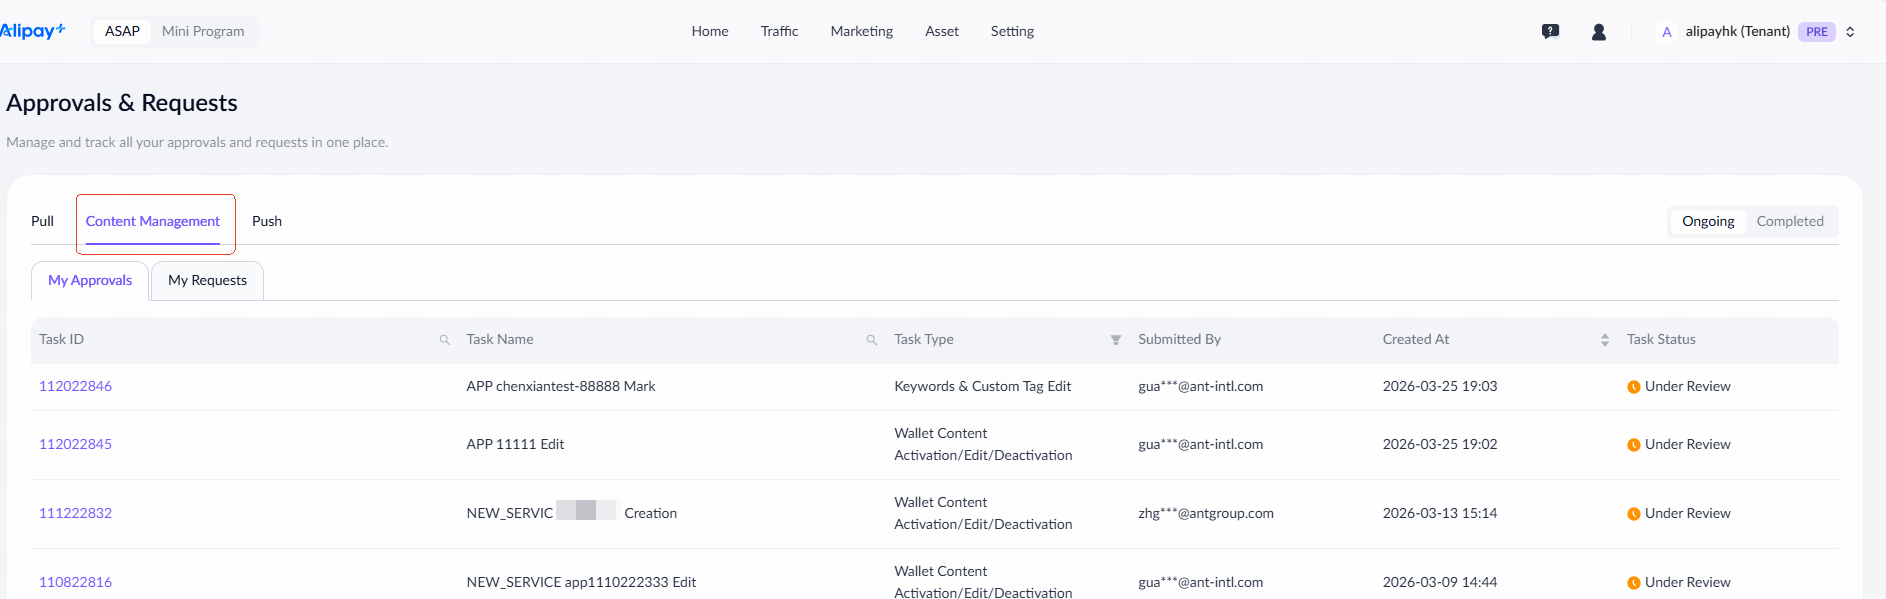The width and height of the screenshot is (1886, 599).
Task: Open the Task Type filter icon
Action: pyautogui.click(x=1115, y=340)
